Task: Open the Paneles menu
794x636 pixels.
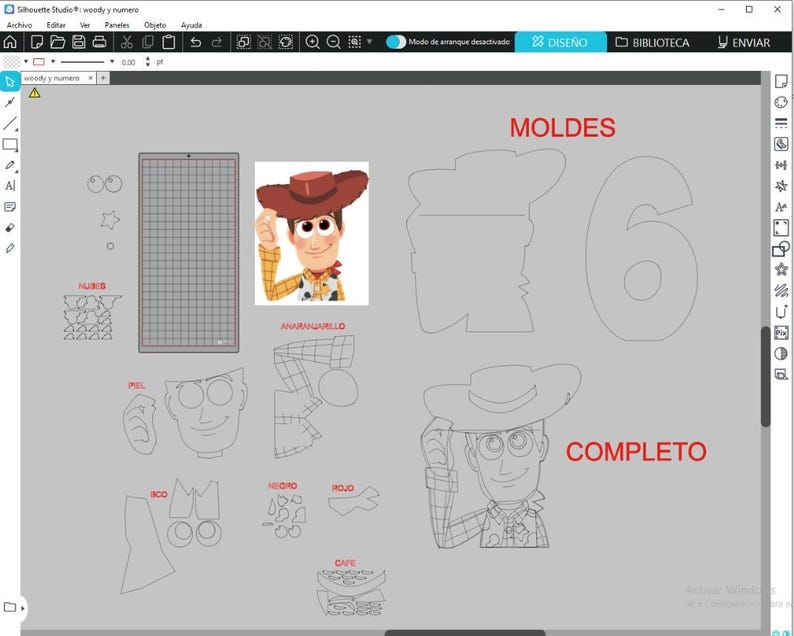Action: pos(117,25)
